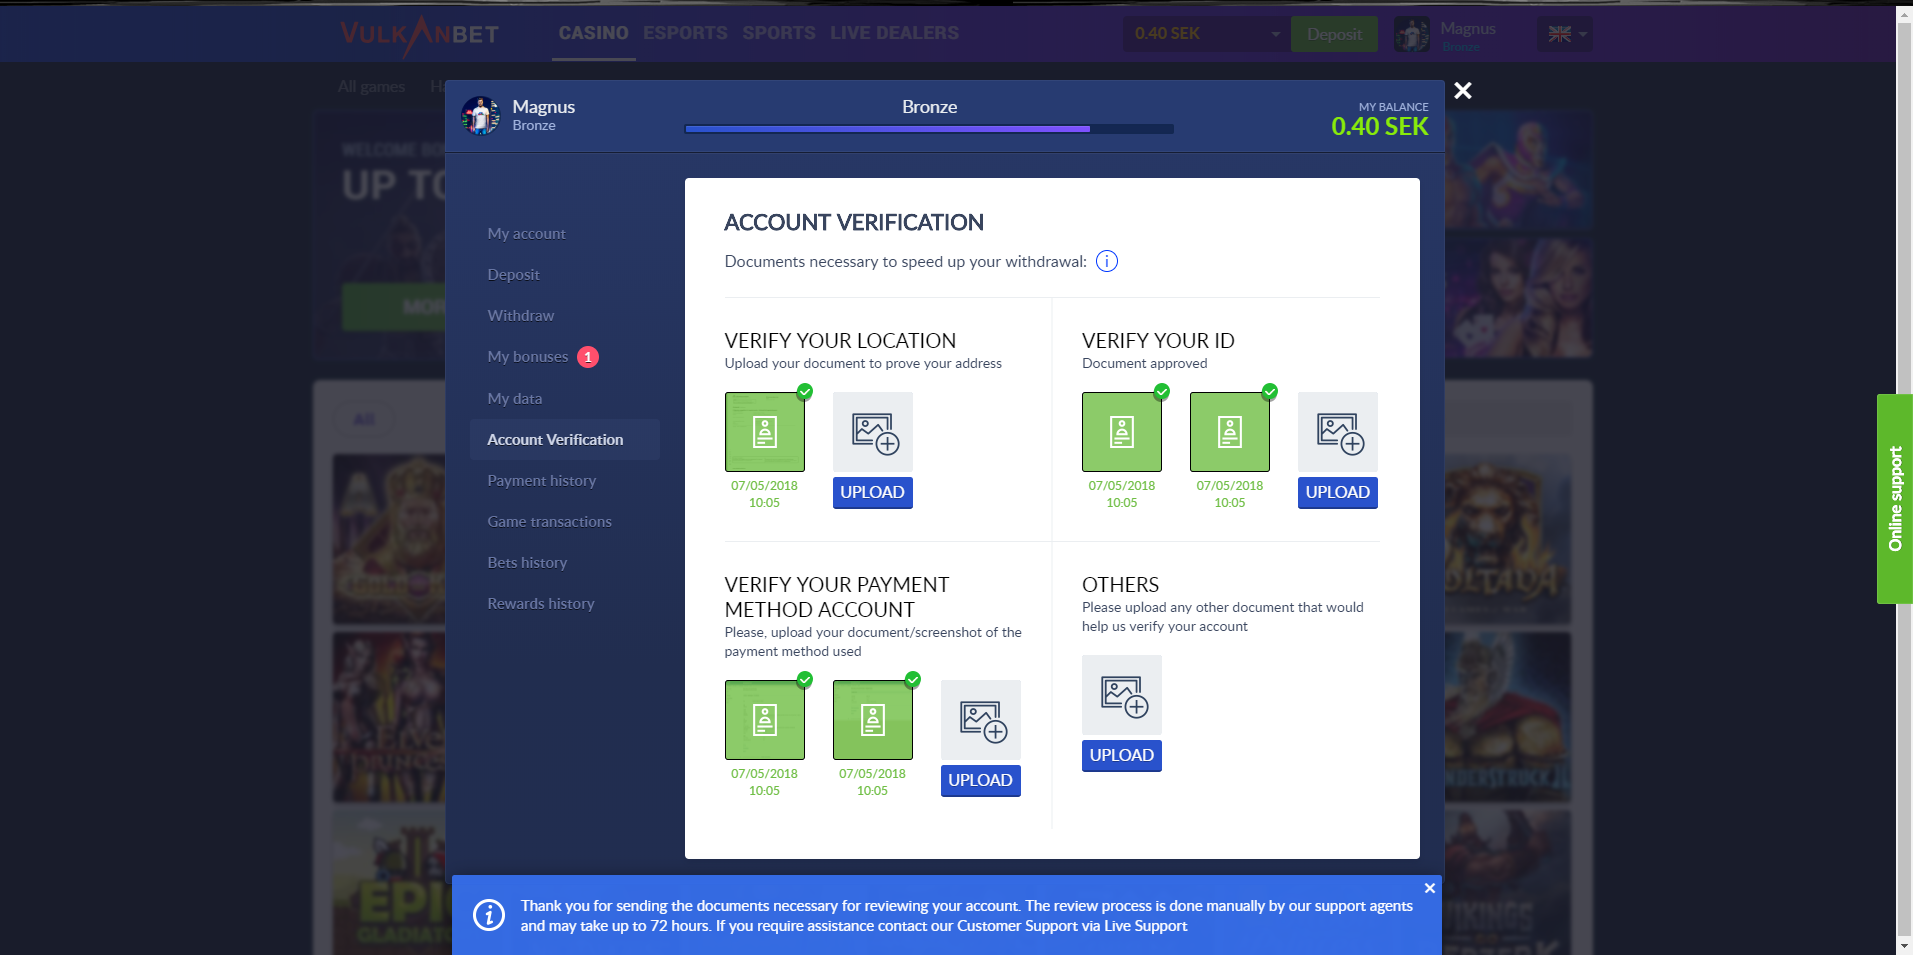
Task: Open My account in sidebar
Action: pos(526,233)
